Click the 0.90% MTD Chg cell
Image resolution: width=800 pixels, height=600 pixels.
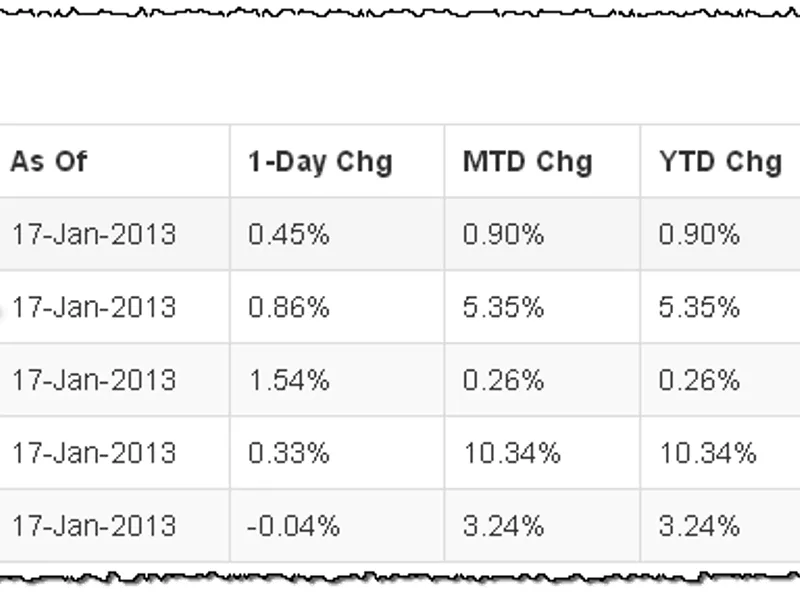[x=504, y=235]
